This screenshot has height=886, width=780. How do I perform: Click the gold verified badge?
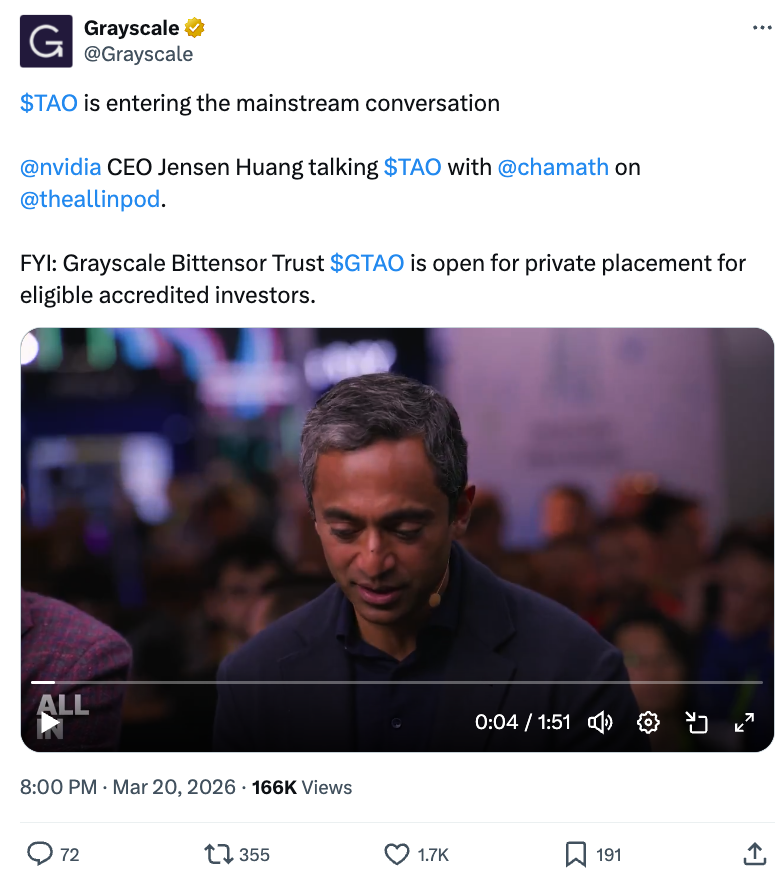(x=194, y=28)
